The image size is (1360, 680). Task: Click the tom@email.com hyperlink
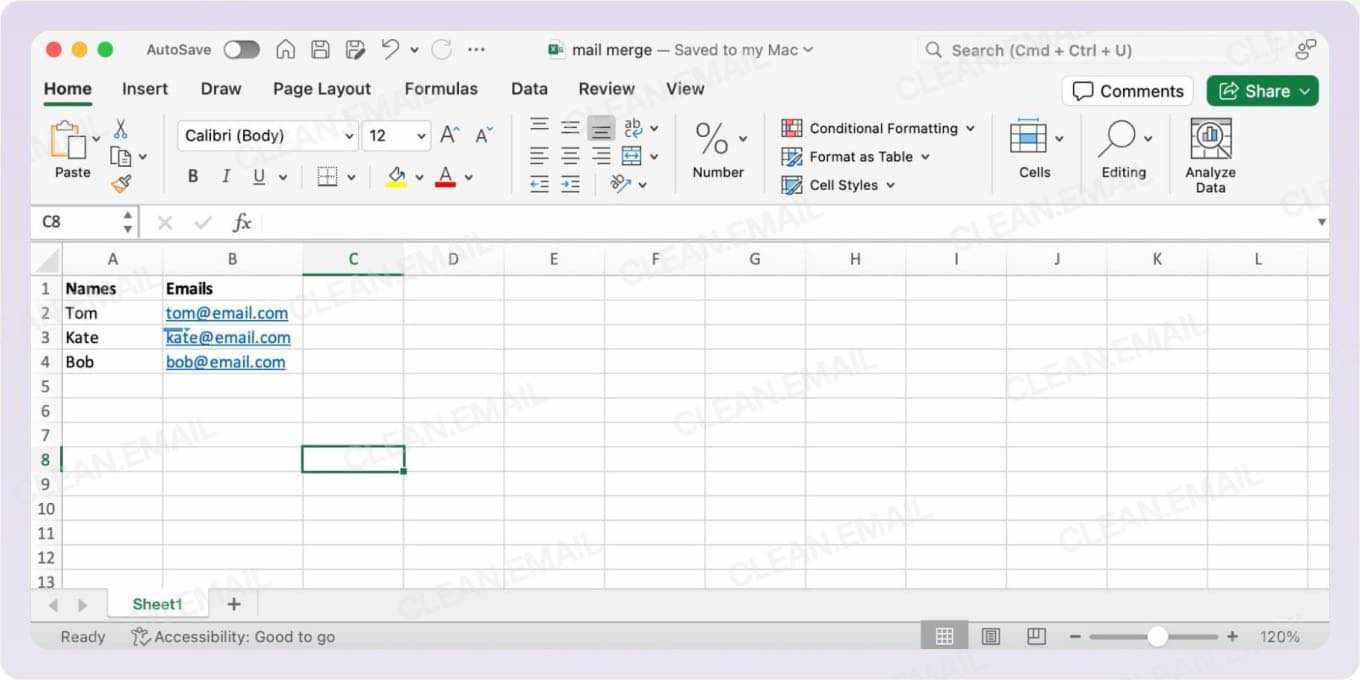(227, 313)
